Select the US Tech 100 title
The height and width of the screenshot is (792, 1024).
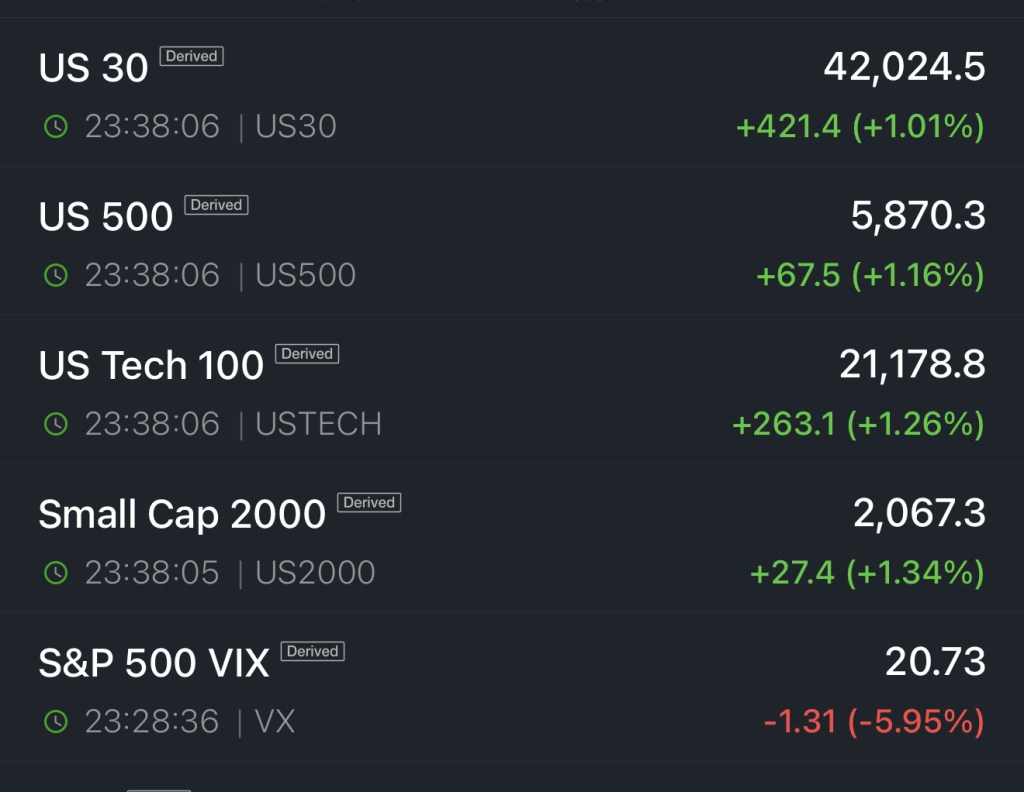point(151,366)
